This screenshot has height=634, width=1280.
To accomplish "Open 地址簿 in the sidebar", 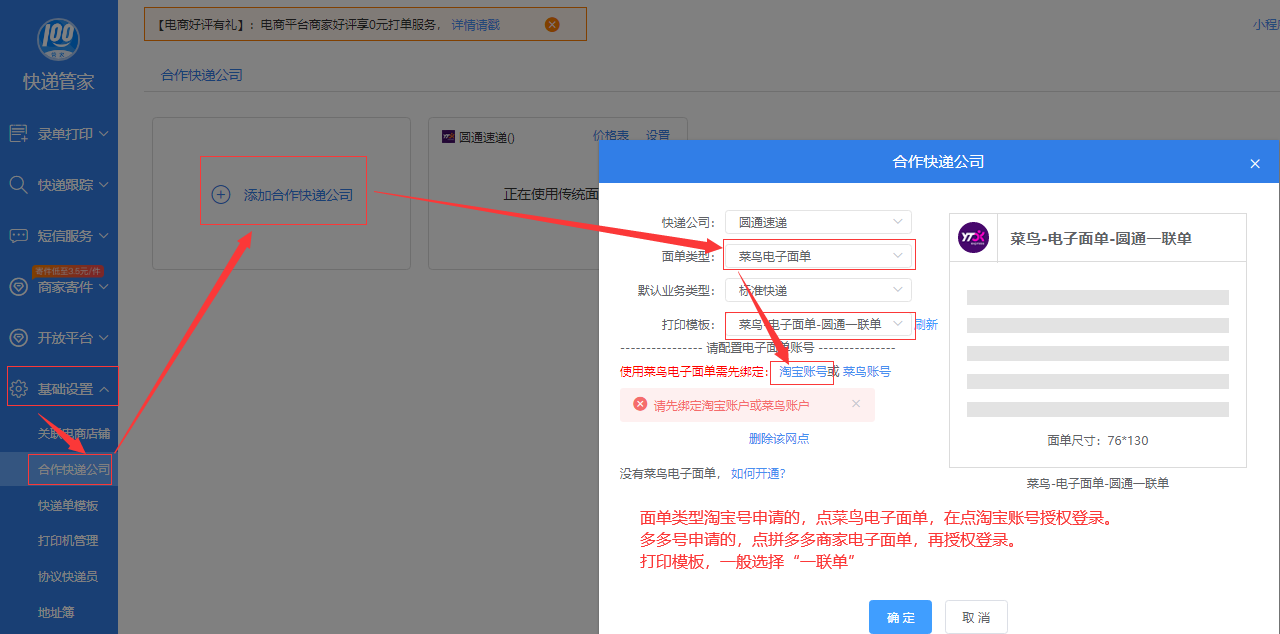I will tap(56, 612).
